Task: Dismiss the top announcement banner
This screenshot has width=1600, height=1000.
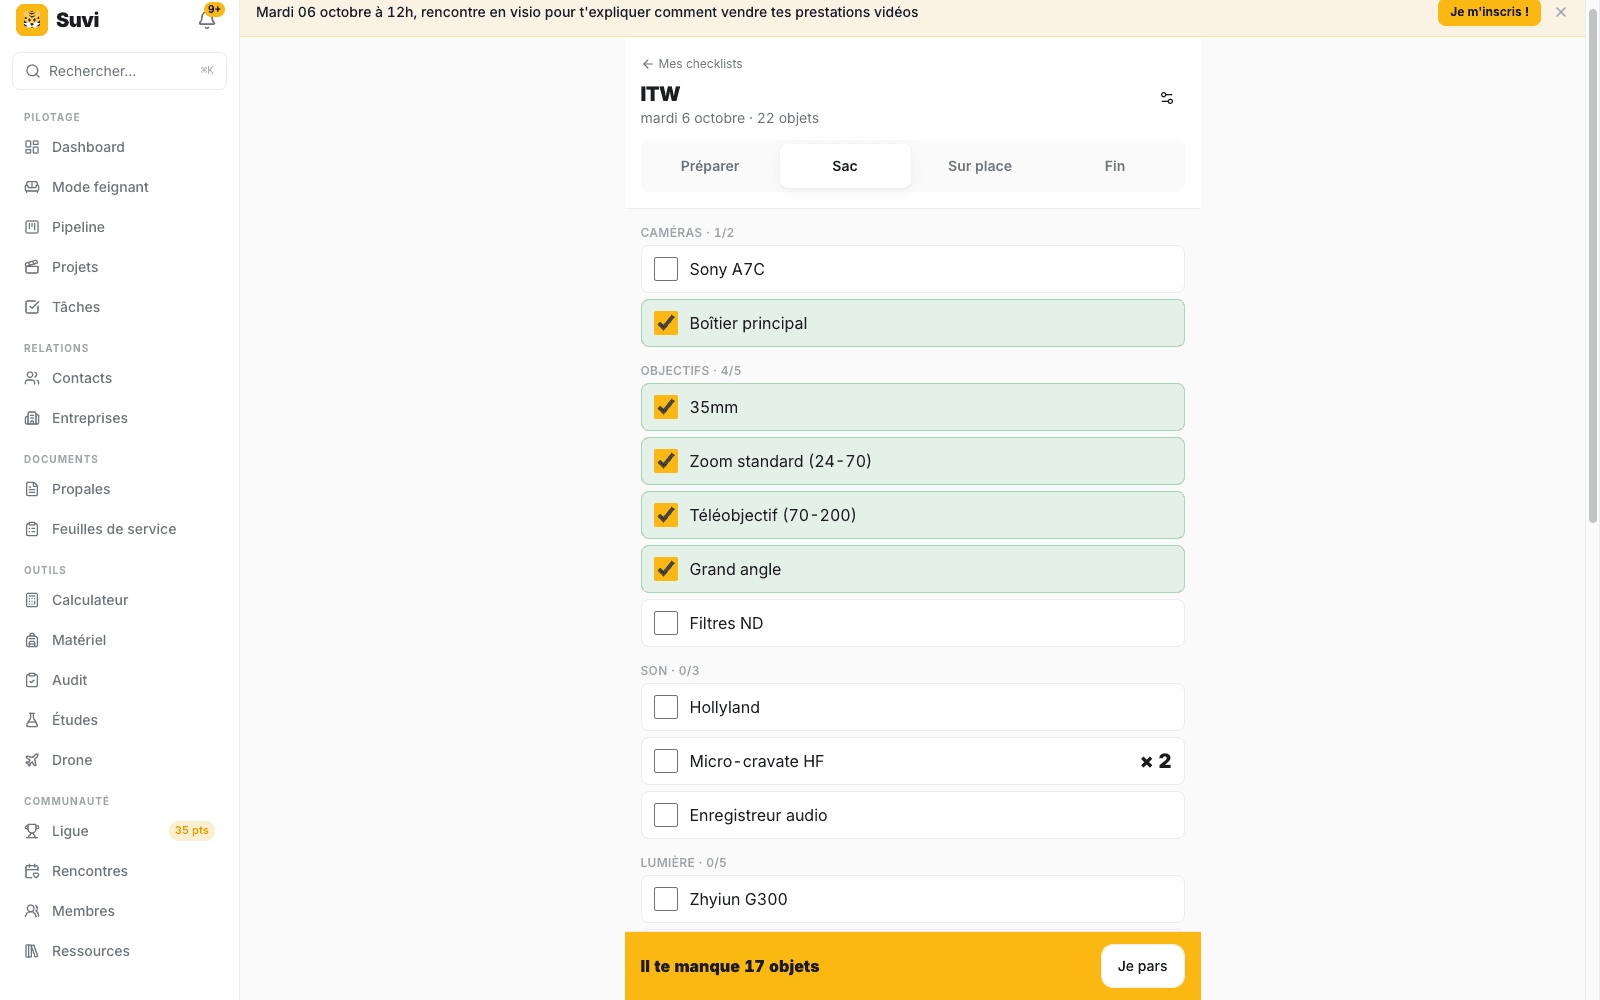Action: [1561, 12]
